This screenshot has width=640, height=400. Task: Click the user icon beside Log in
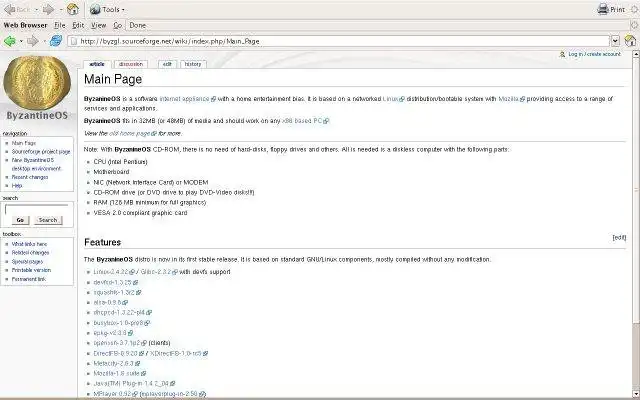coord(562,54)
